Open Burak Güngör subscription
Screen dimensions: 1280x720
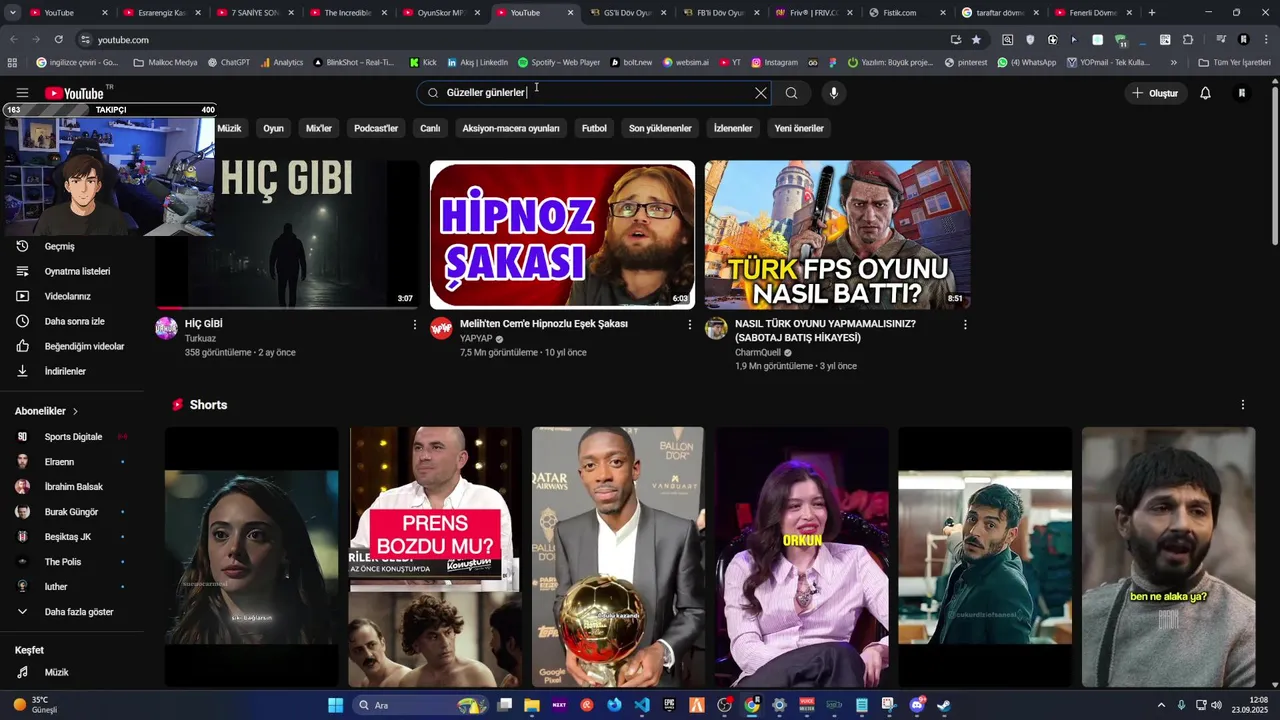pos(72,512)
